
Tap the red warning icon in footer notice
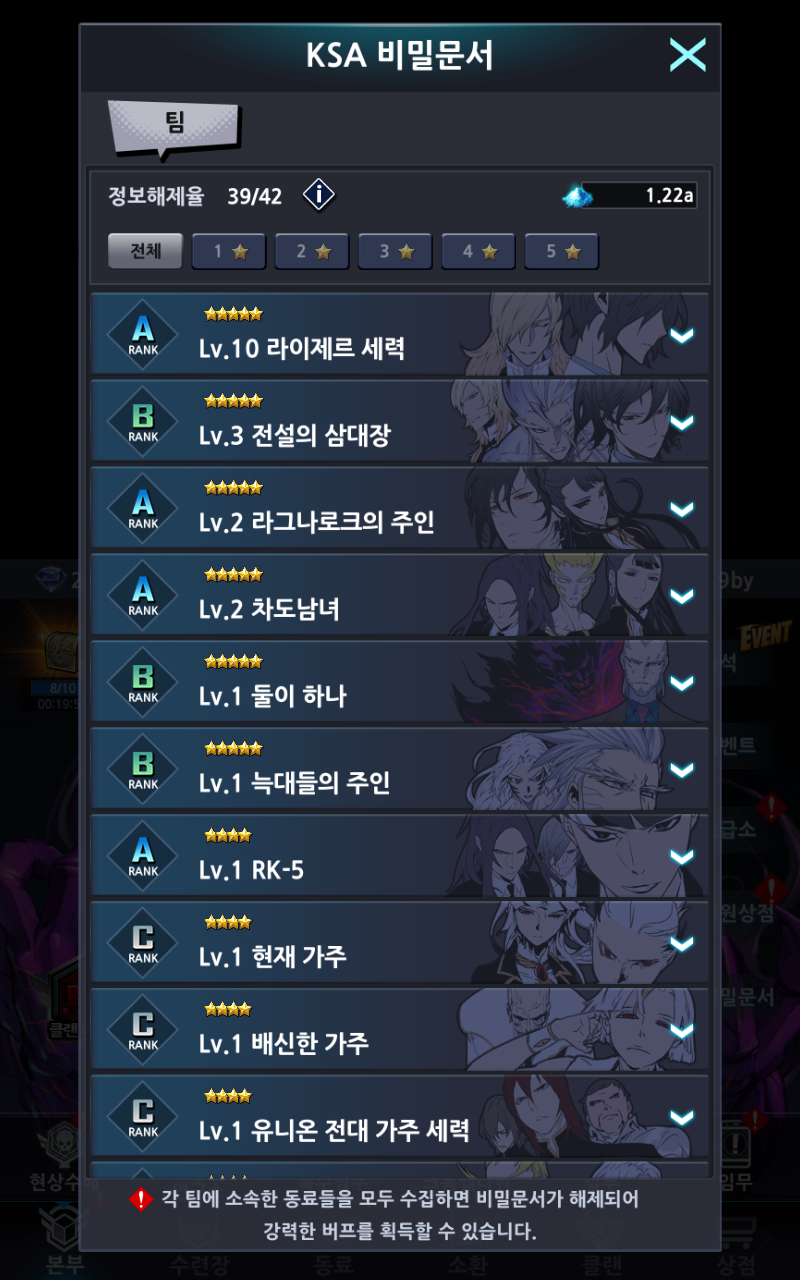tap(142, 1198)
